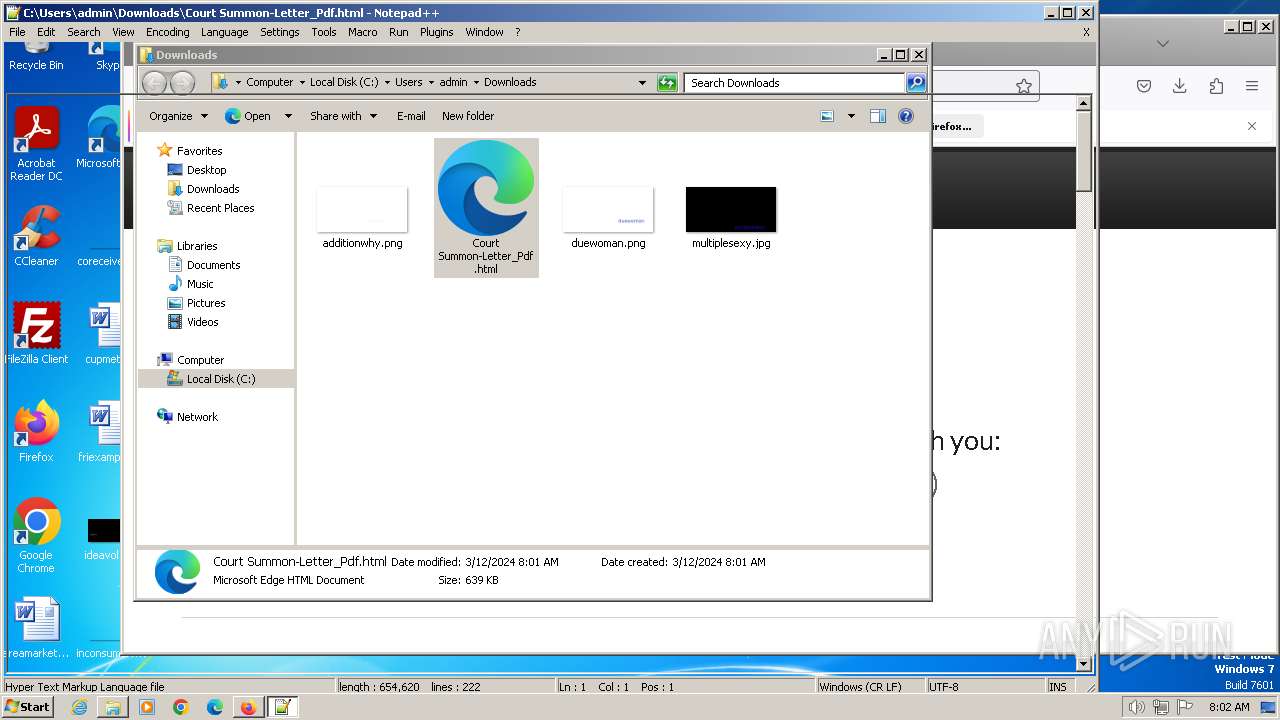Click the Explorer Forward navigation button
Image resolution: width=1280 pixels, height=720 pixels.
[182, 83]
